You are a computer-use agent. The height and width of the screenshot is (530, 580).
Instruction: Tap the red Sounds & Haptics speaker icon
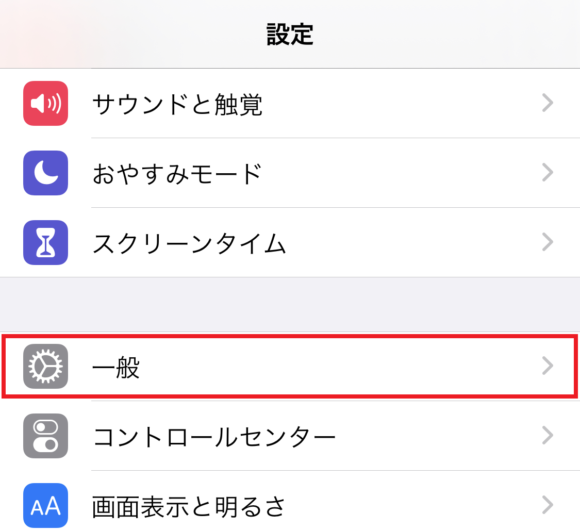tap(45, 103)
